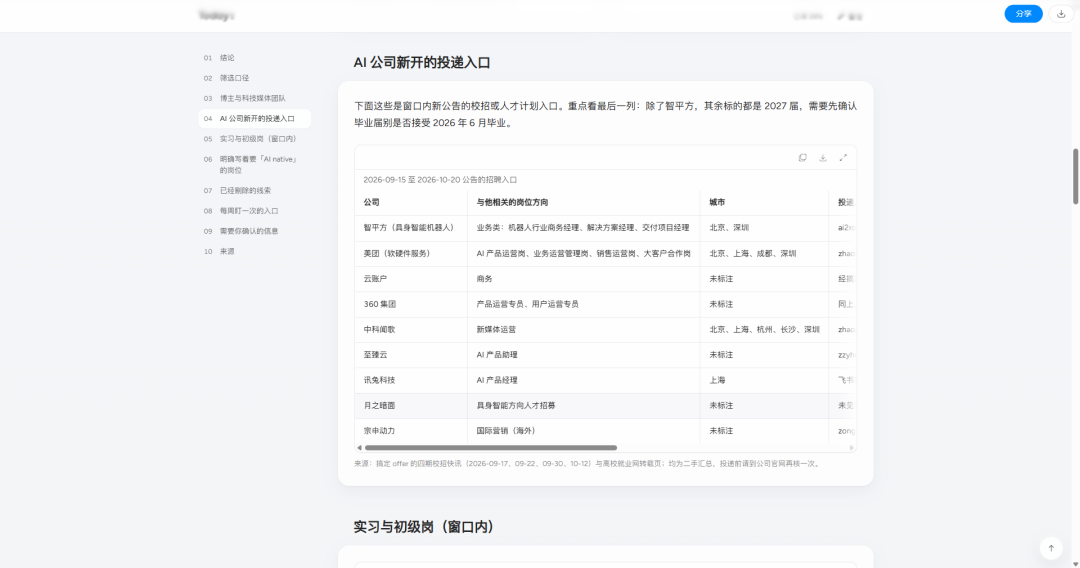Click the page's vertical scrollbar thumb
1080x568 pixels.
1075,176
